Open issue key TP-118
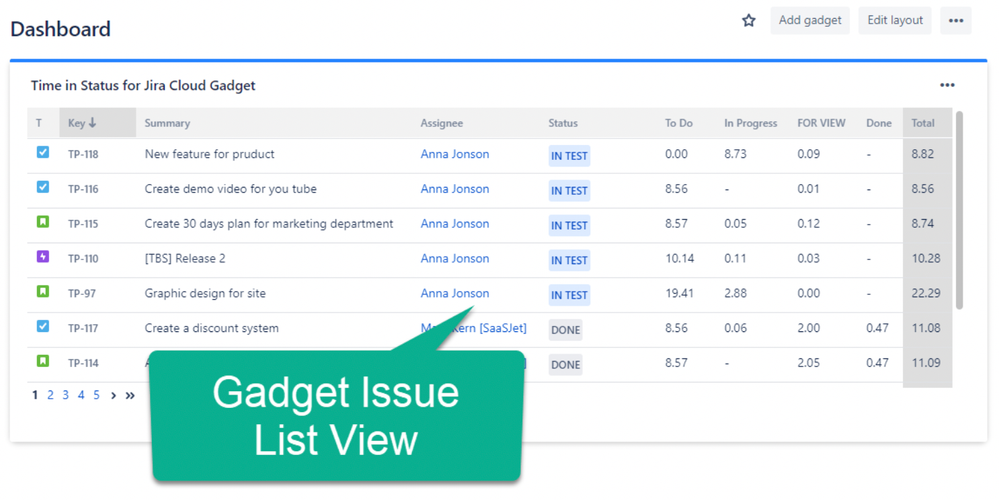The width and height of the screenshot is (999, 500). click(83, 154)
